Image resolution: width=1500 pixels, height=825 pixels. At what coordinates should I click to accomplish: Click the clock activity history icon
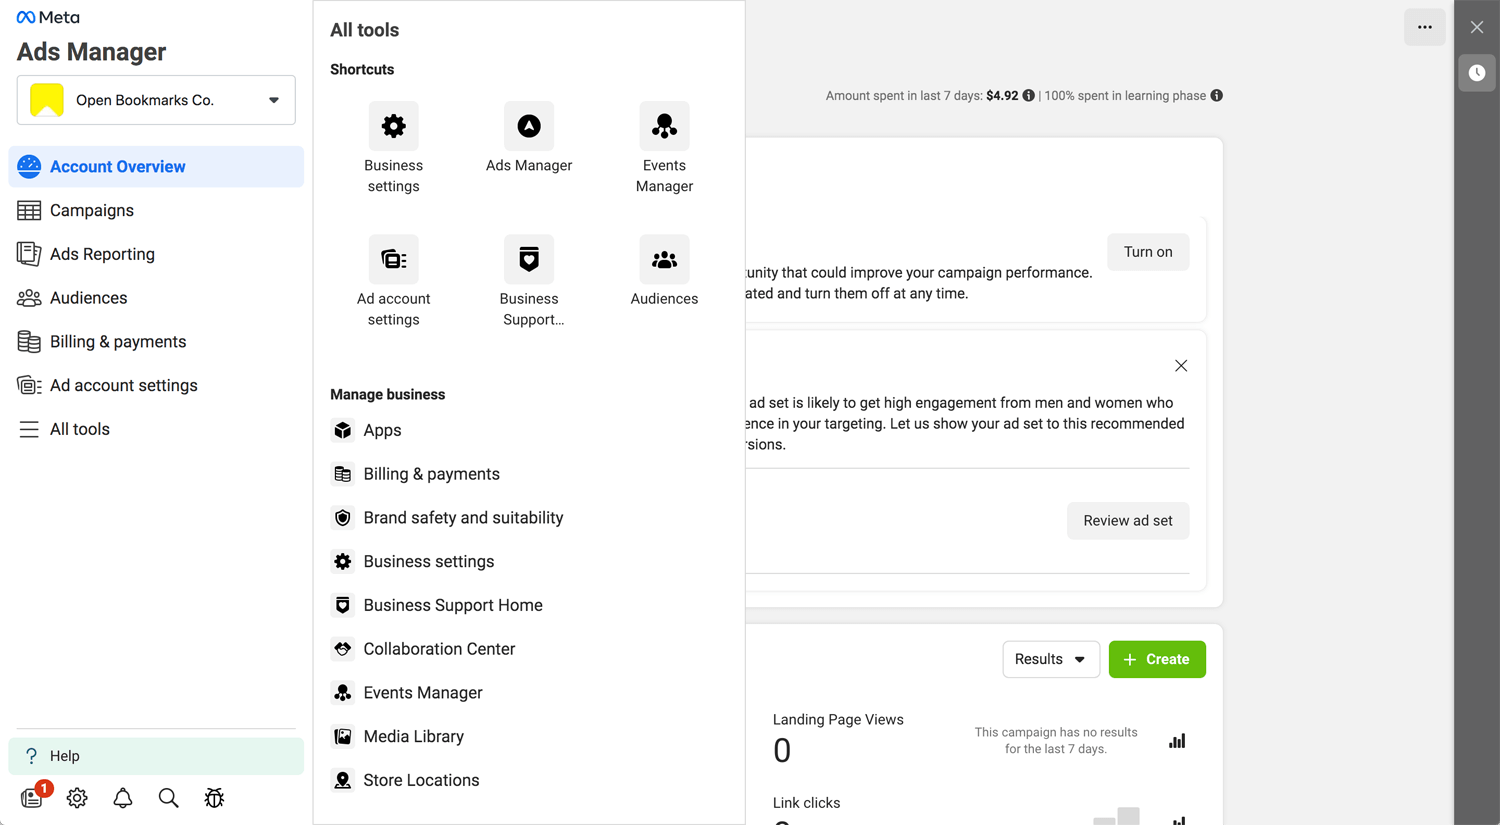[1477, 73]
